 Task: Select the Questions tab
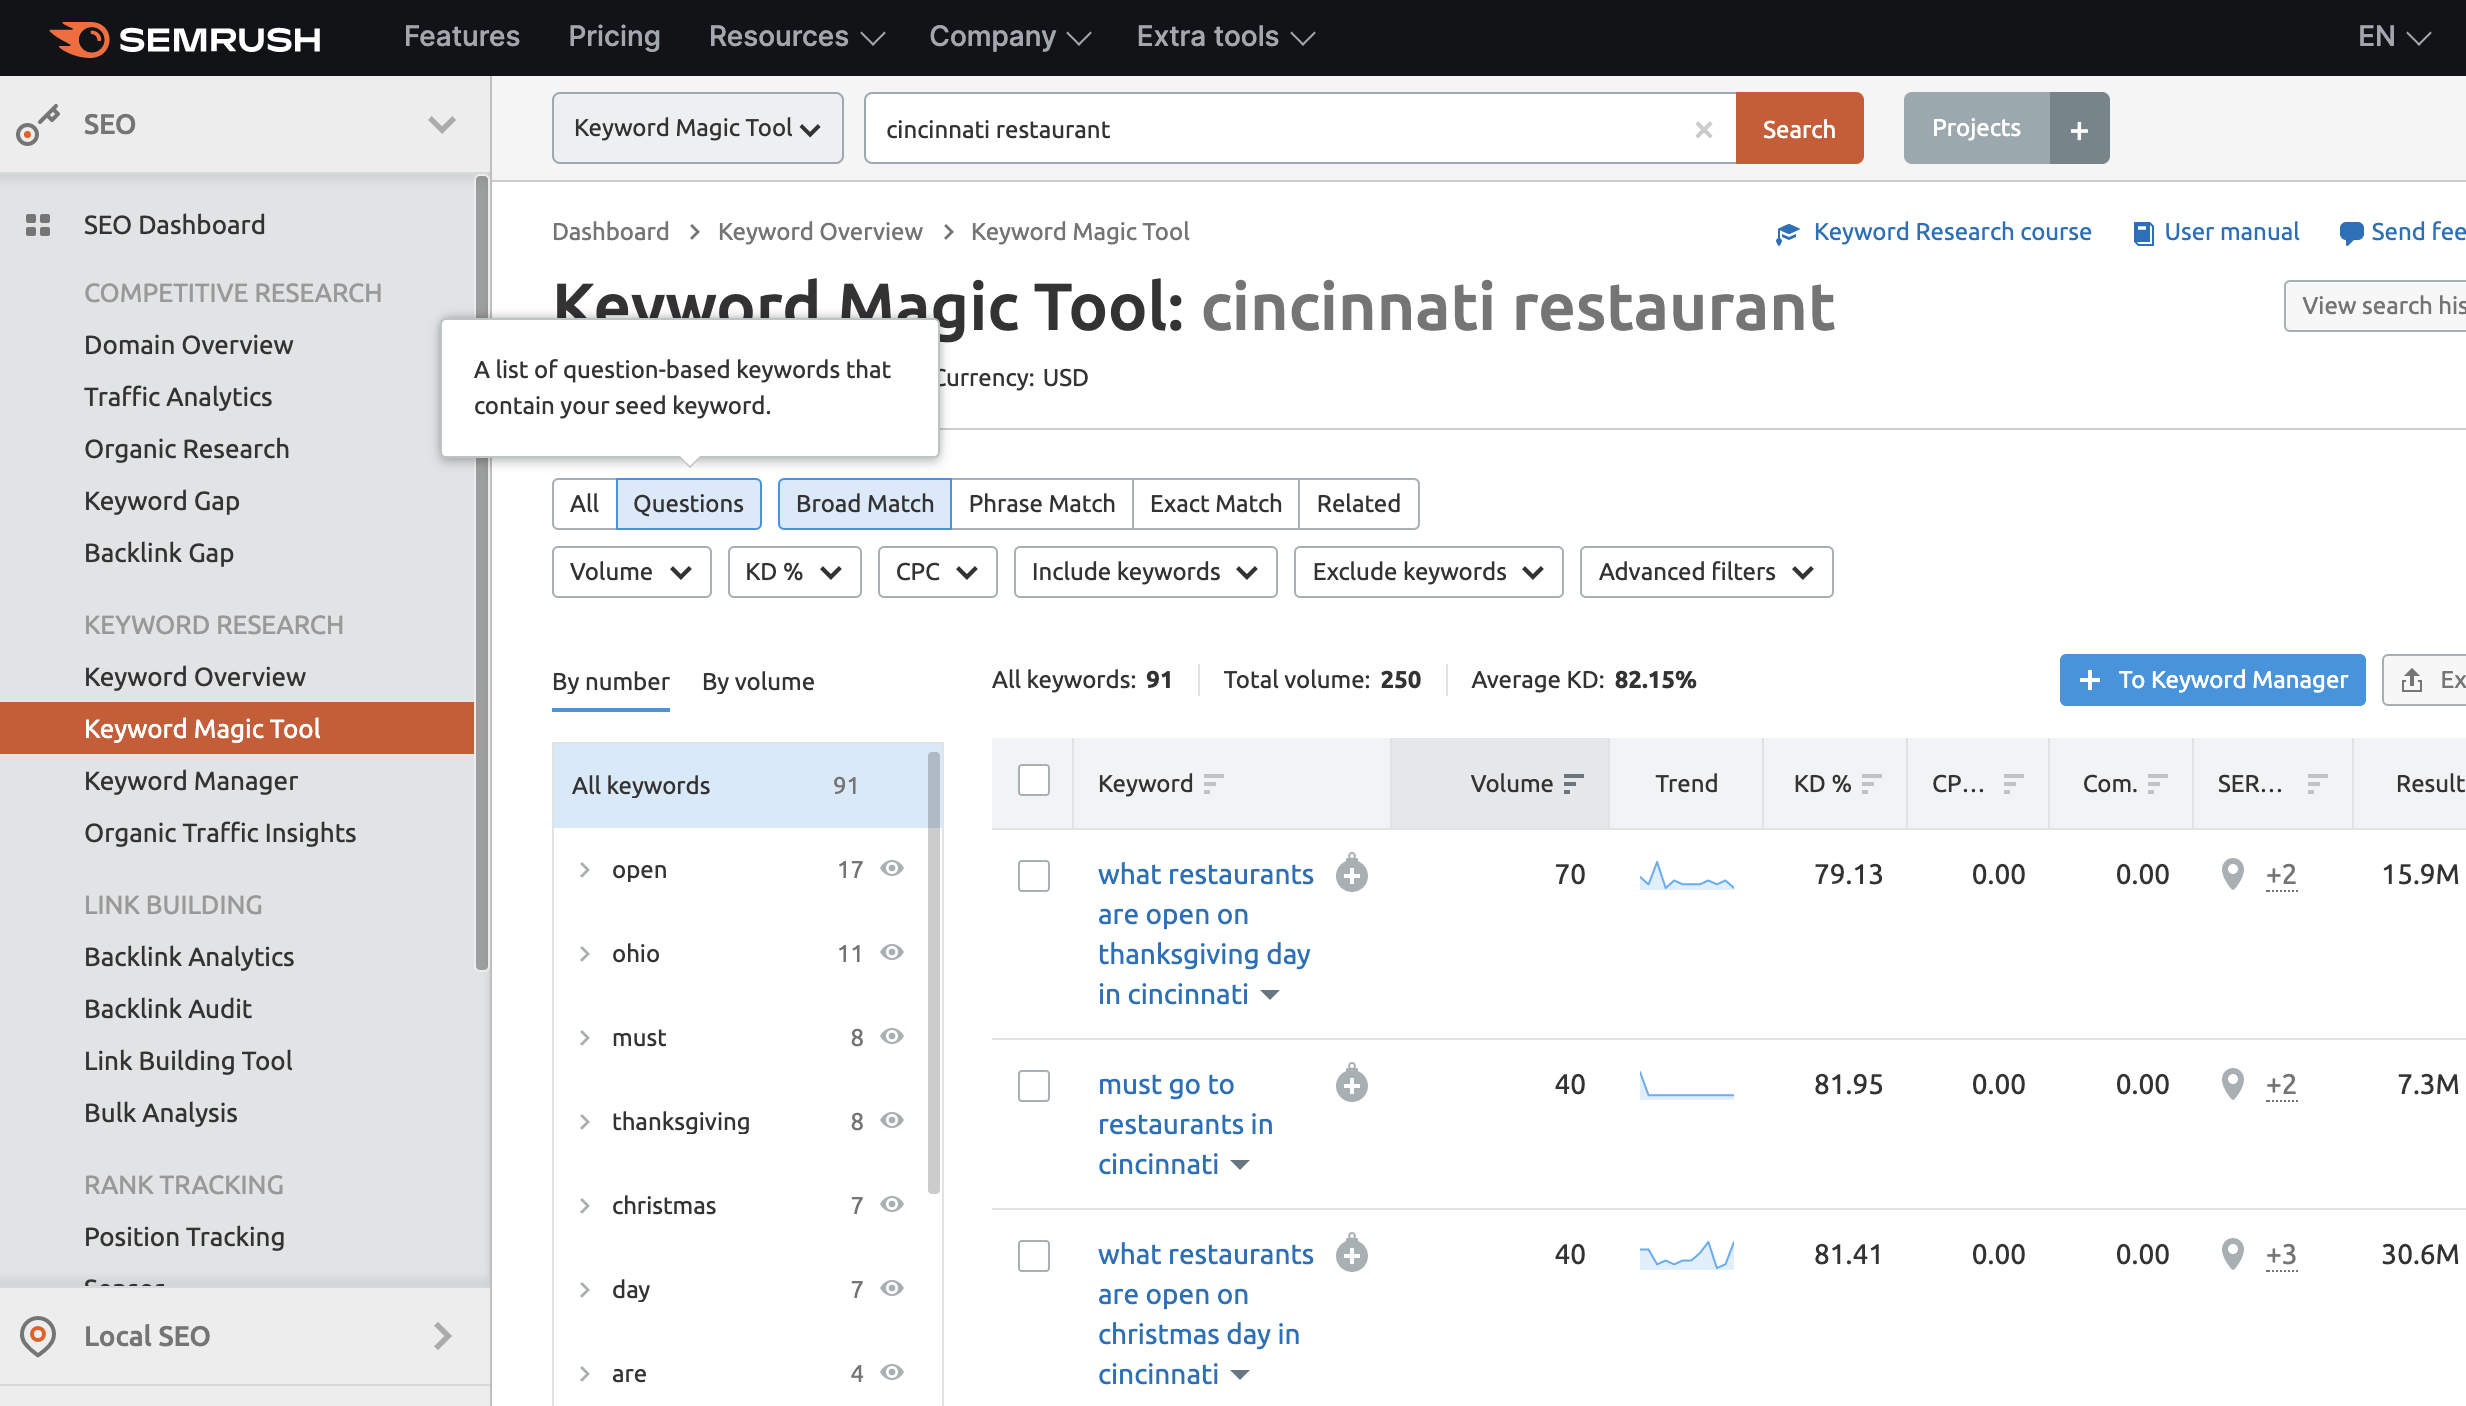click(688, 501)
